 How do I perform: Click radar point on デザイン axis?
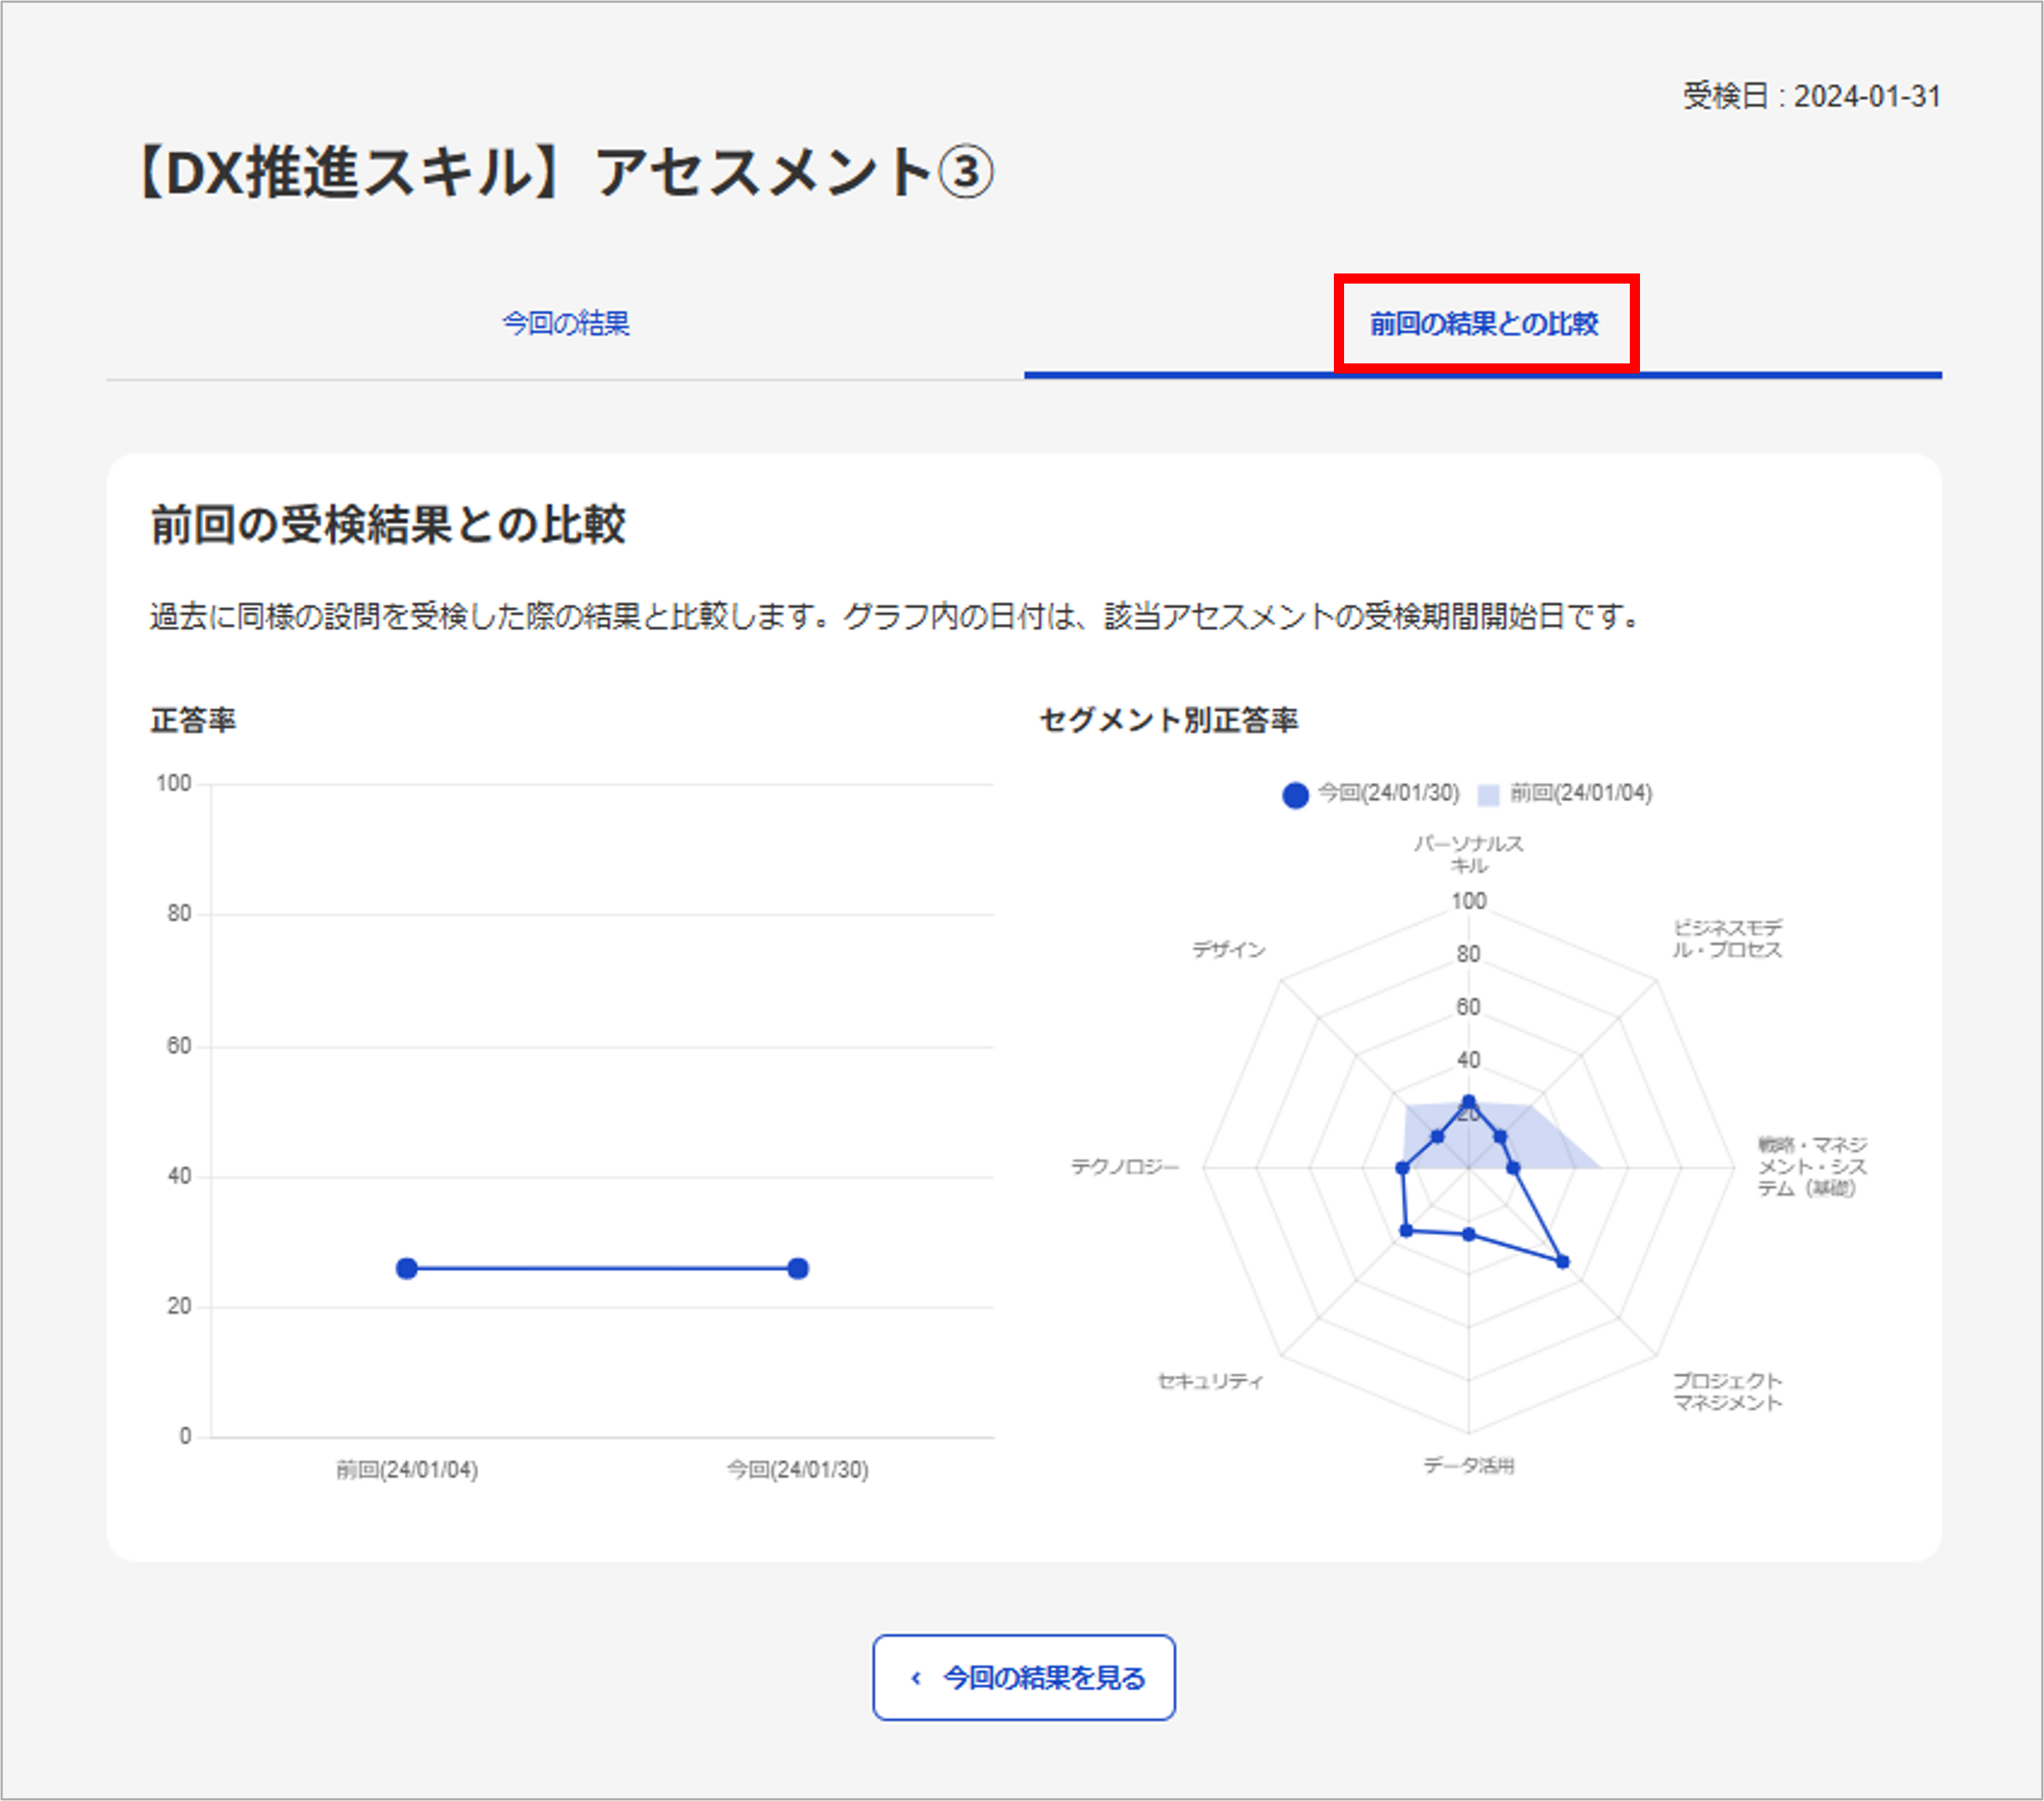(1437, 1136)
